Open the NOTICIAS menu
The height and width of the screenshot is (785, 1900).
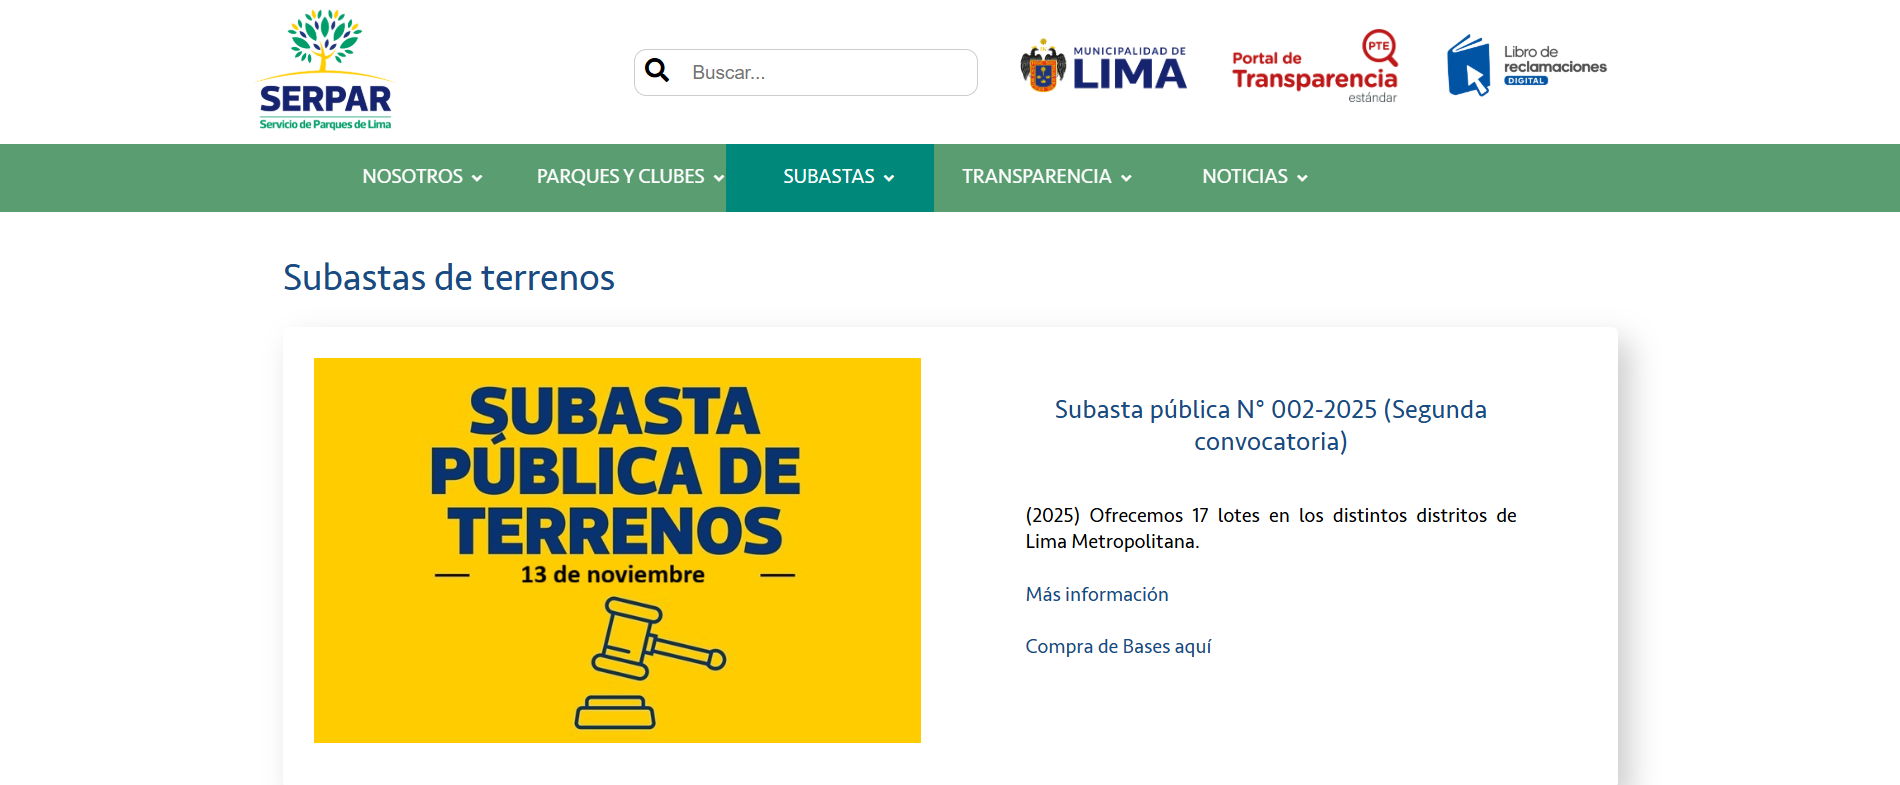[1255, 177]
